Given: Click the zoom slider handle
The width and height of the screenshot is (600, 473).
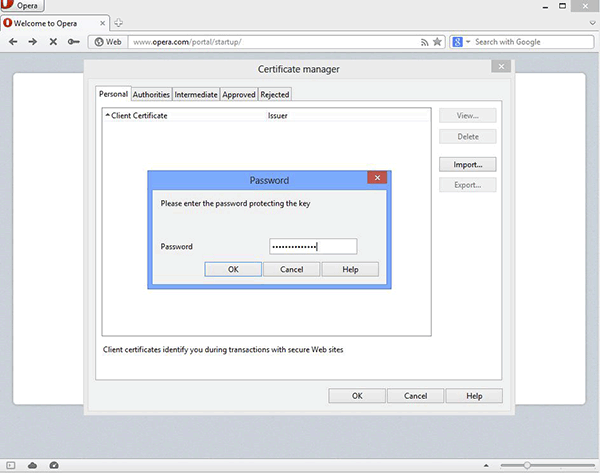Looking at the screenshot, I should click(527, 465).
